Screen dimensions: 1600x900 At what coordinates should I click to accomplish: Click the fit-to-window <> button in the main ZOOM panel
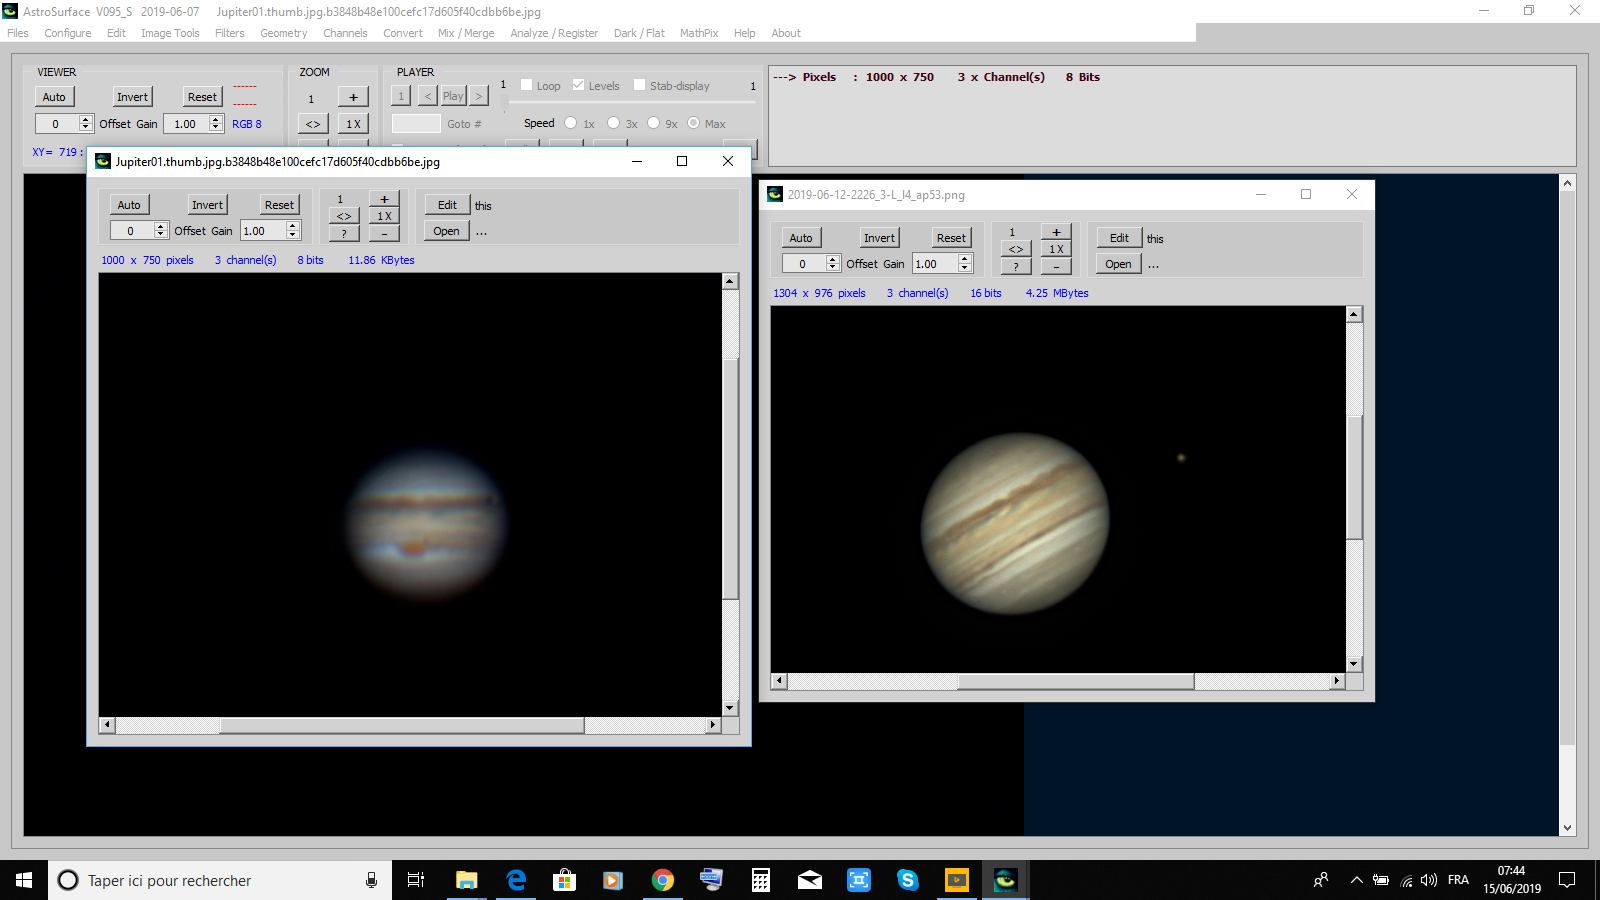pos(313,124)
